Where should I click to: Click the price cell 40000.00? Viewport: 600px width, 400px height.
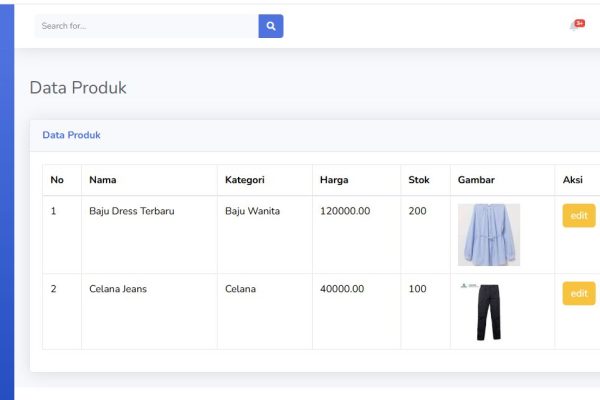pyautogui.click(x=342, y=289)
